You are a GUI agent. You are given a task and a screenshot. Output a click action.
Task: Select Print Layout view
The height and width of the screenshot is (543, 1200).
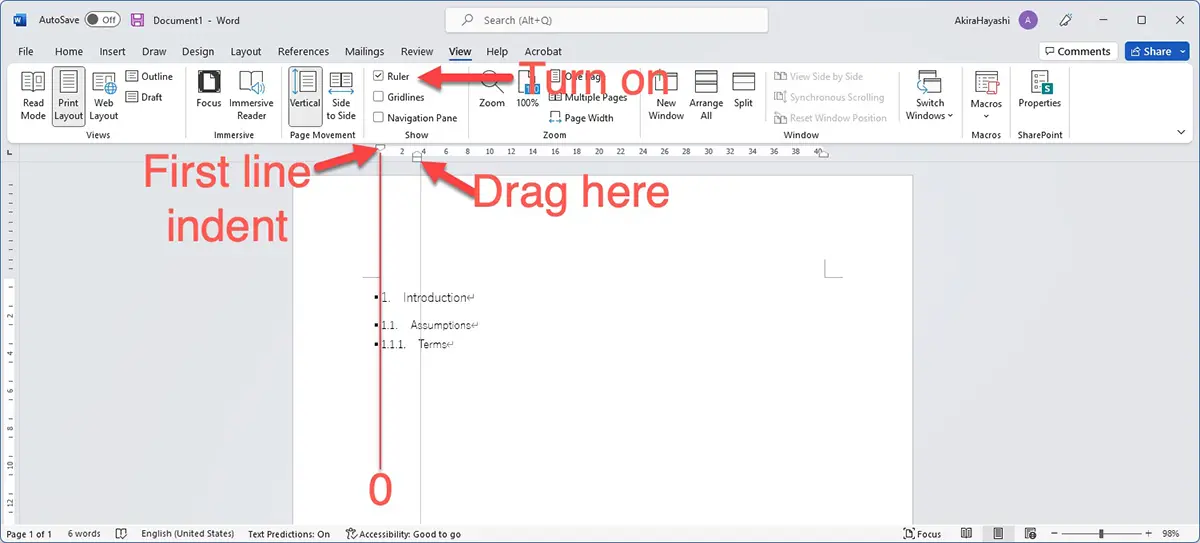click(68, 96)
